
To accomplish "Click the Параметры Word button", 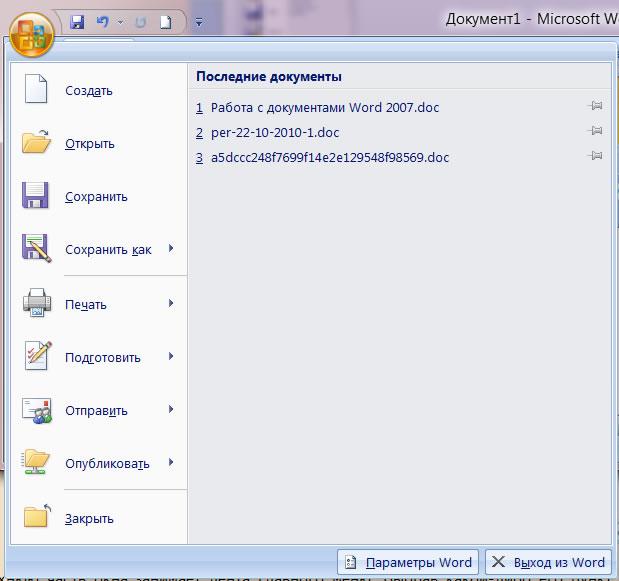I will (408, 562).
